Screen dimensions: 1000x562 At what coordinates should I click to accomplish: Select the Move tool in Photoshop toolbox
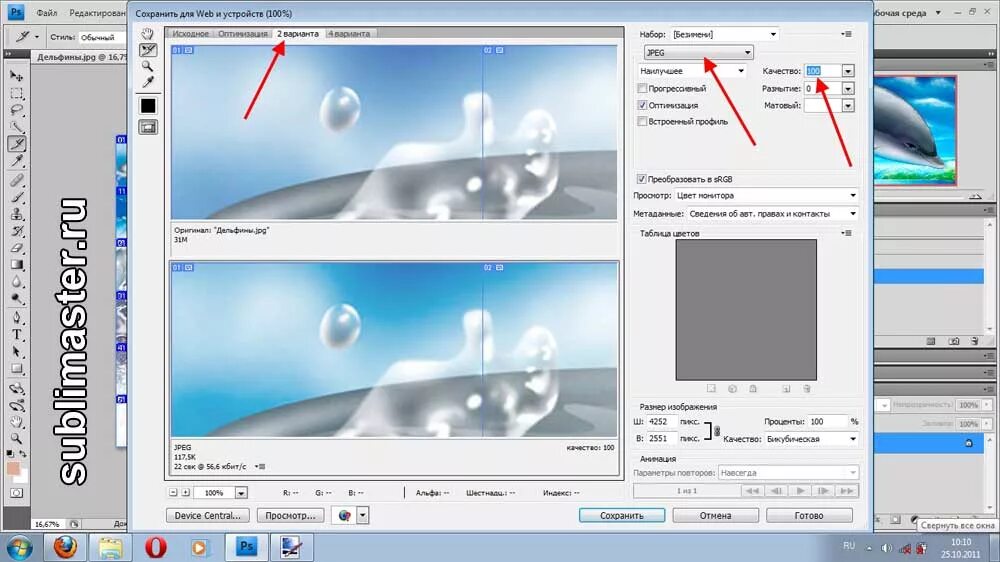pos(17,76)
